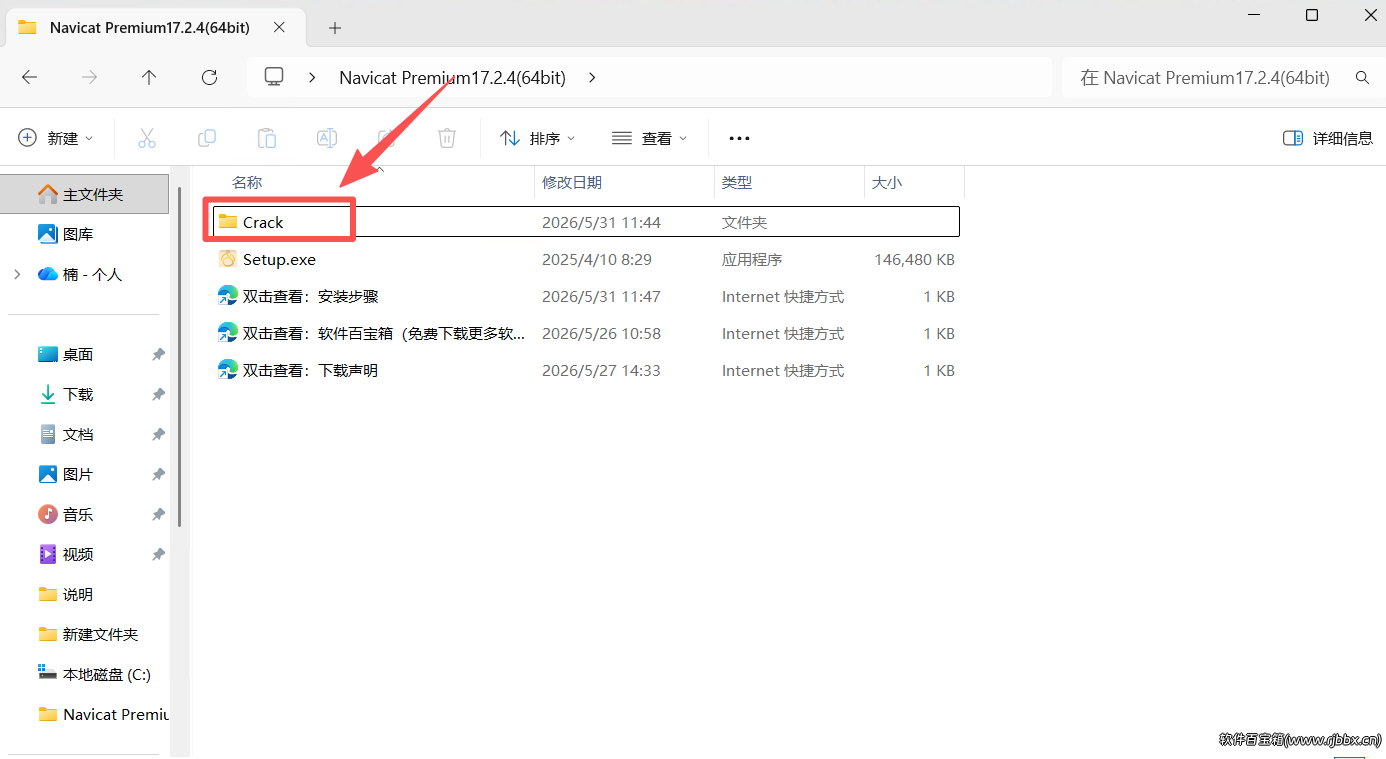The width and height of the screenshot is (1386, 759).
Task: Open 新建文件夹 in the sidebar
Action: click(x=84, y=634)
